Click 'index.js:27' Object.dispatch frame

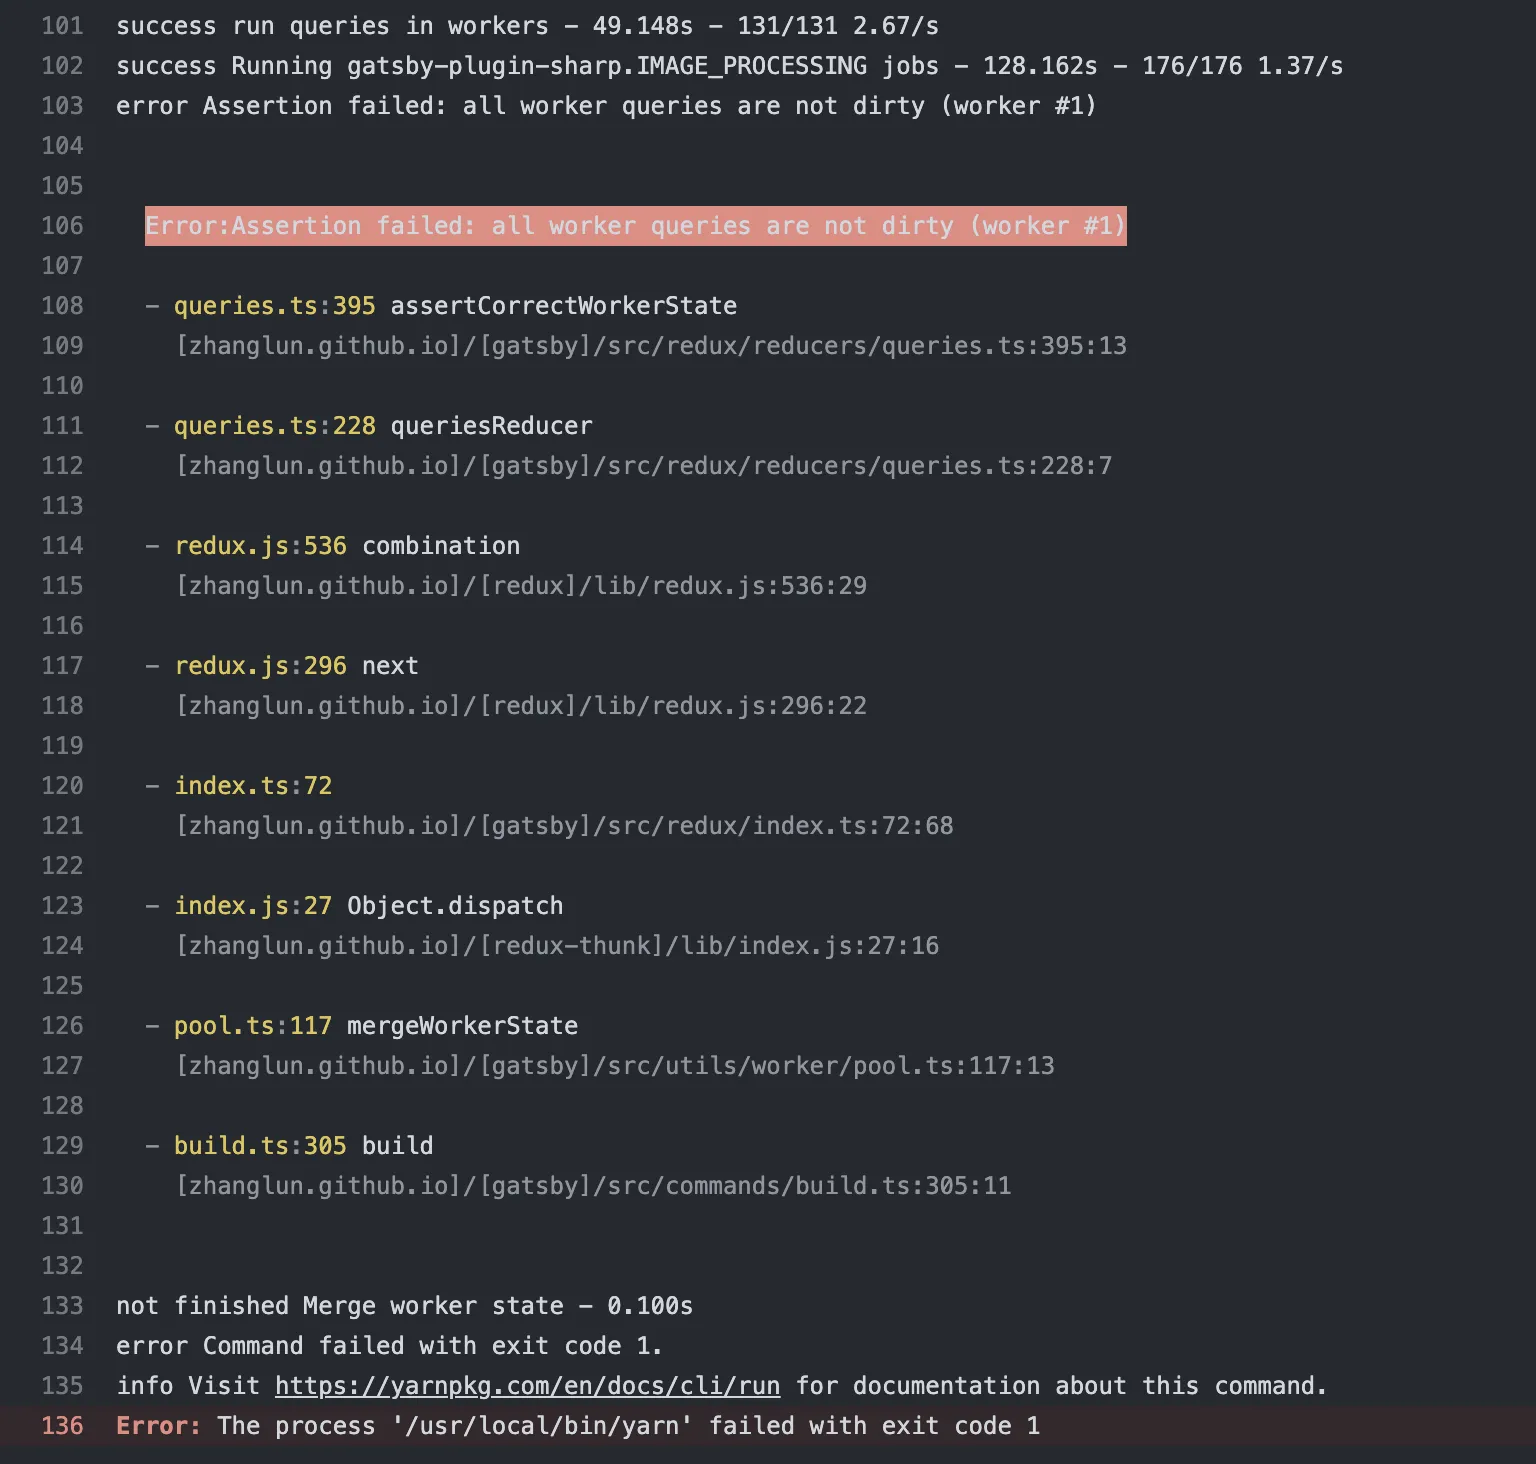point(253,906)
